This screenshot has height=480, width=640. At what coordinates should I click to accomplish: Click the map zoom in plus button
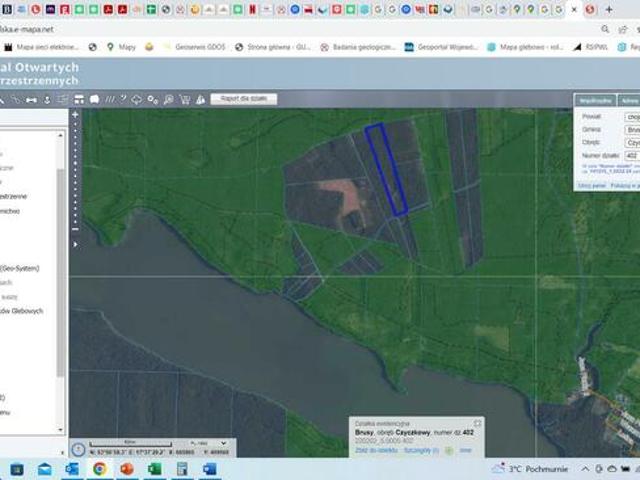(75, 115)
